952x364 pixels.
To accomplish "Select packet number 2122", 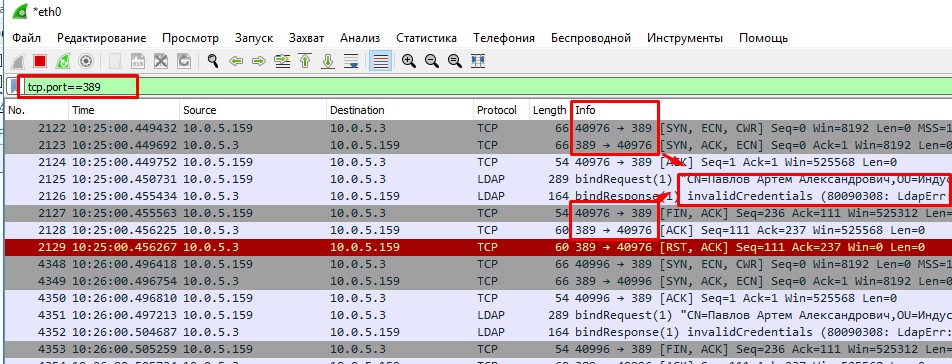I will pyautogui.click(x=478, y=128).
